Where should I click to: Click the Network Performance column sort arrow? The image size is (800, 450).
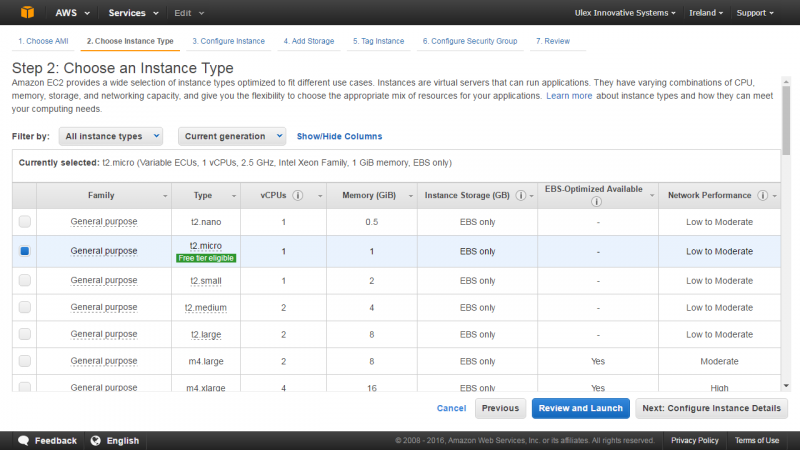[774, 196]
